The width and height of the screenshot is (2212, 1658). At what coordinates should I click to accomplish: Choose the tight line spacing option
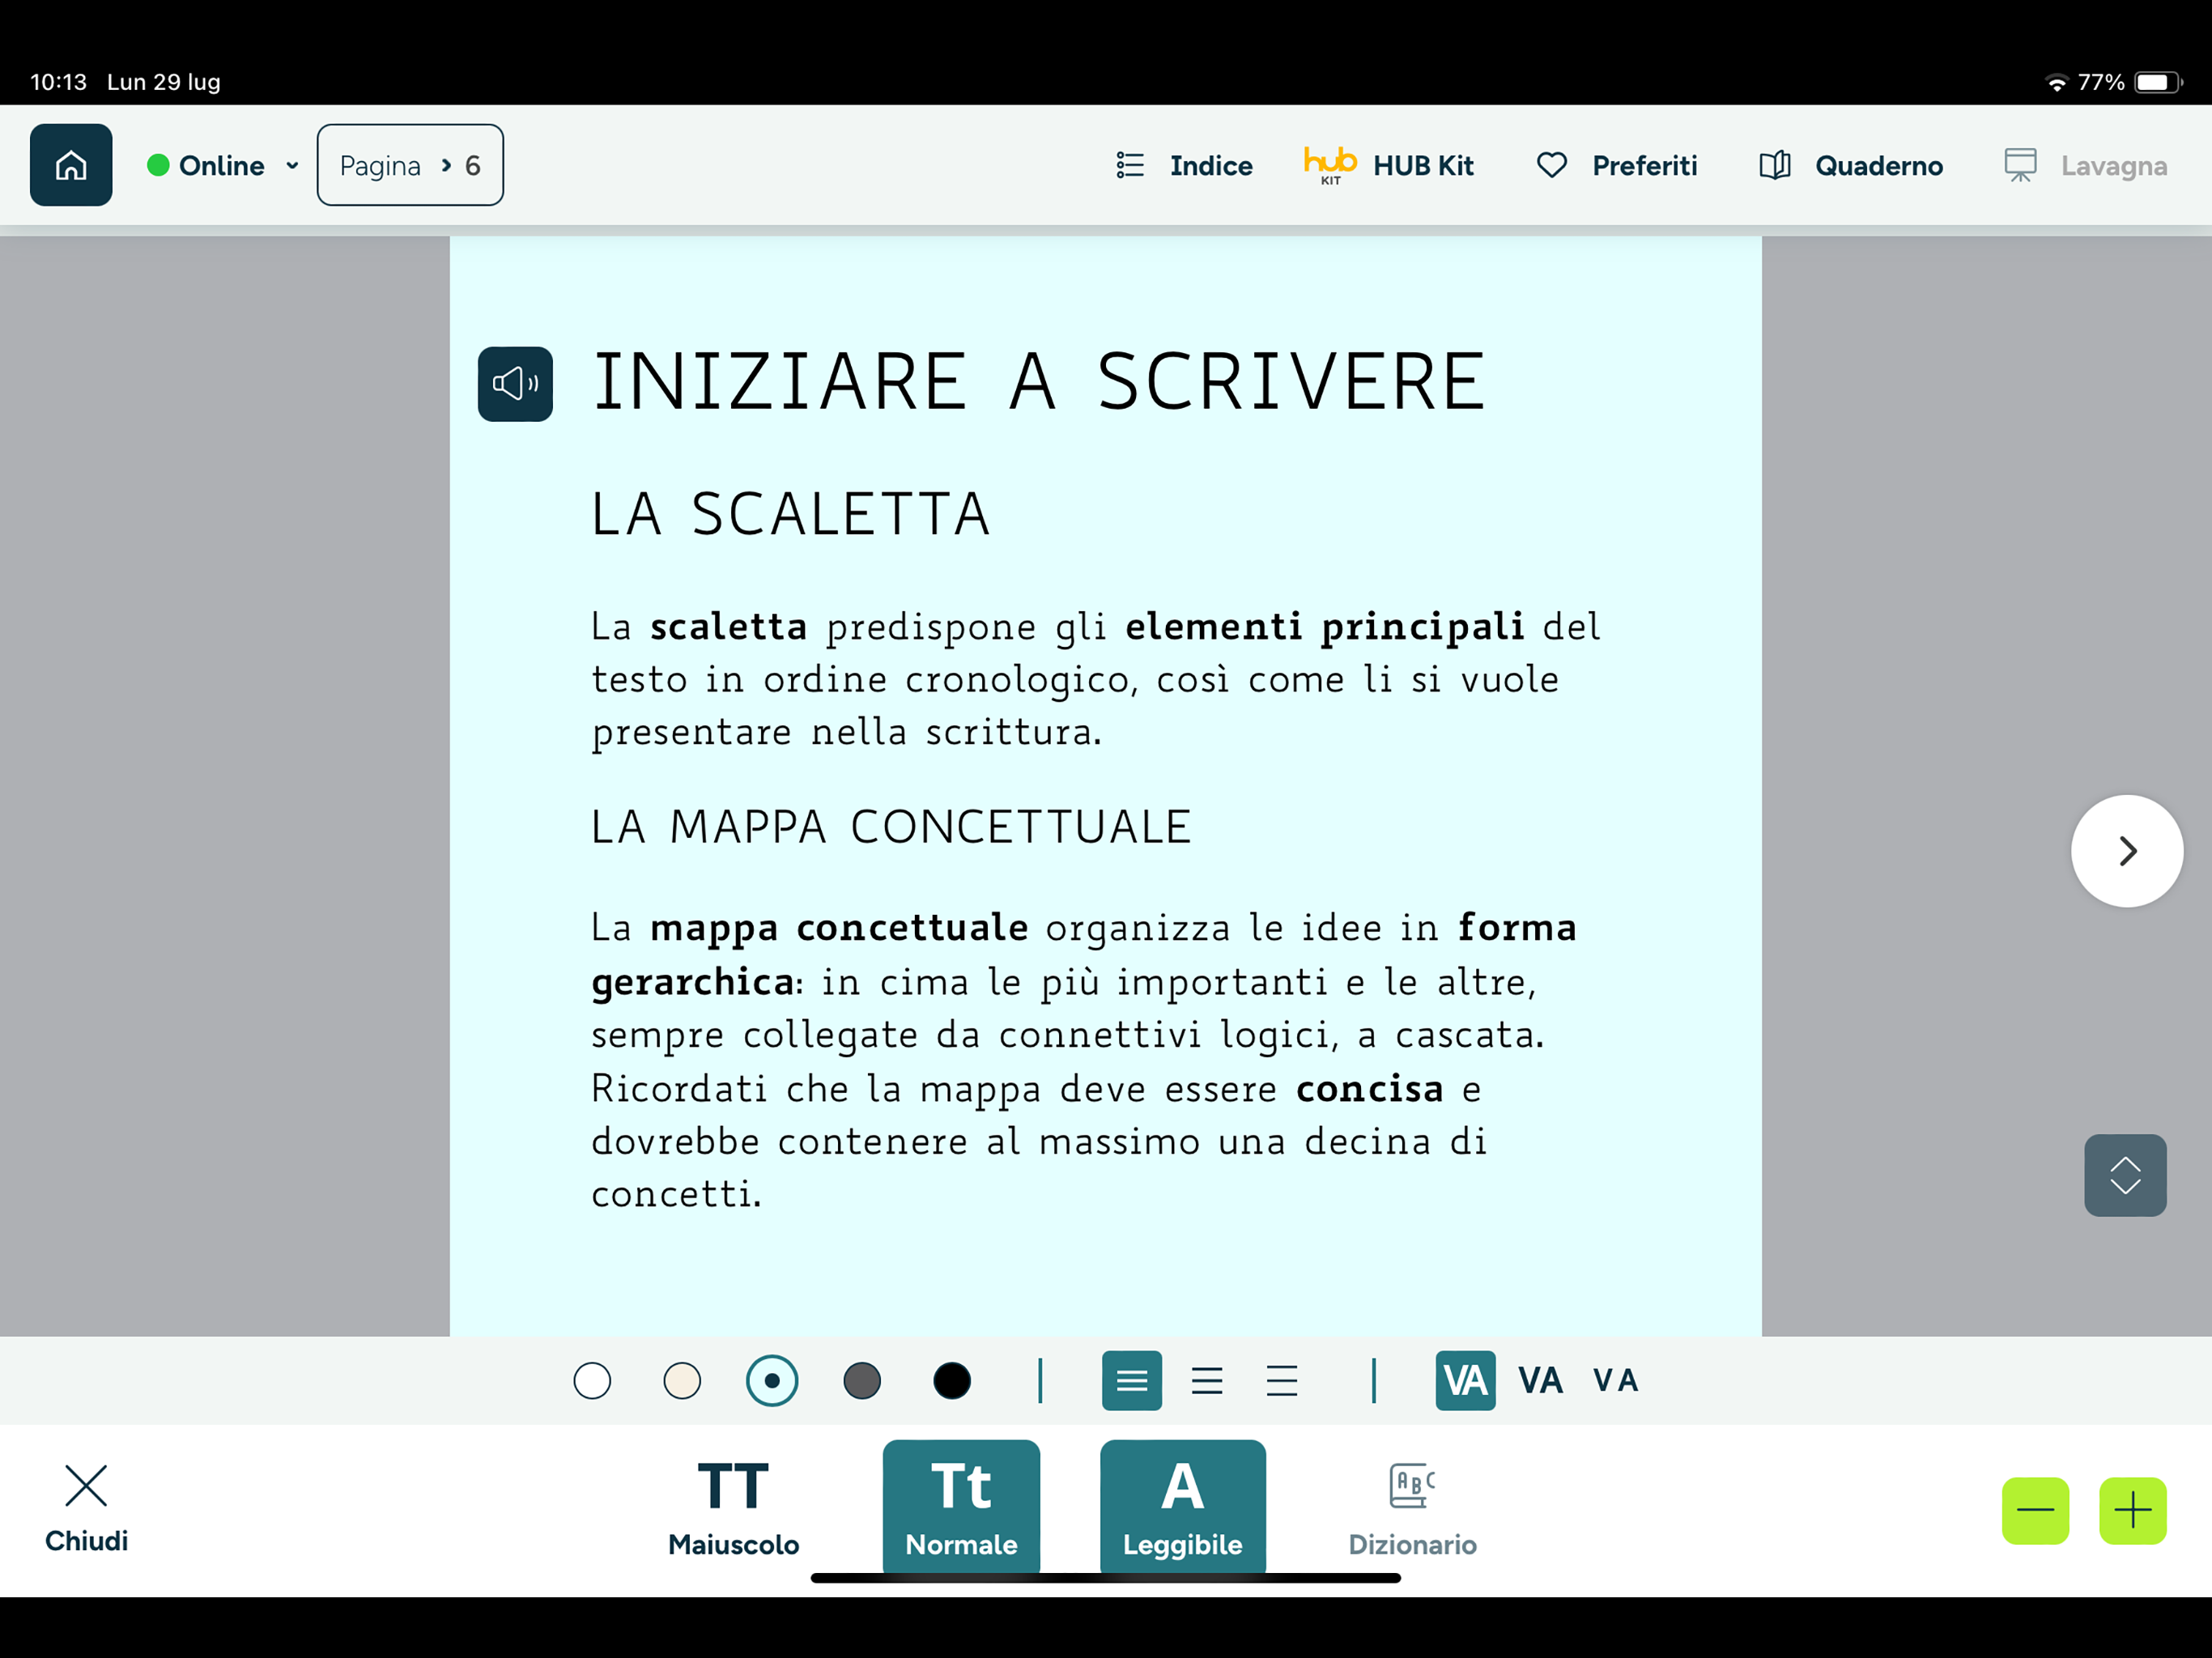click(x=1132, y=1381)
